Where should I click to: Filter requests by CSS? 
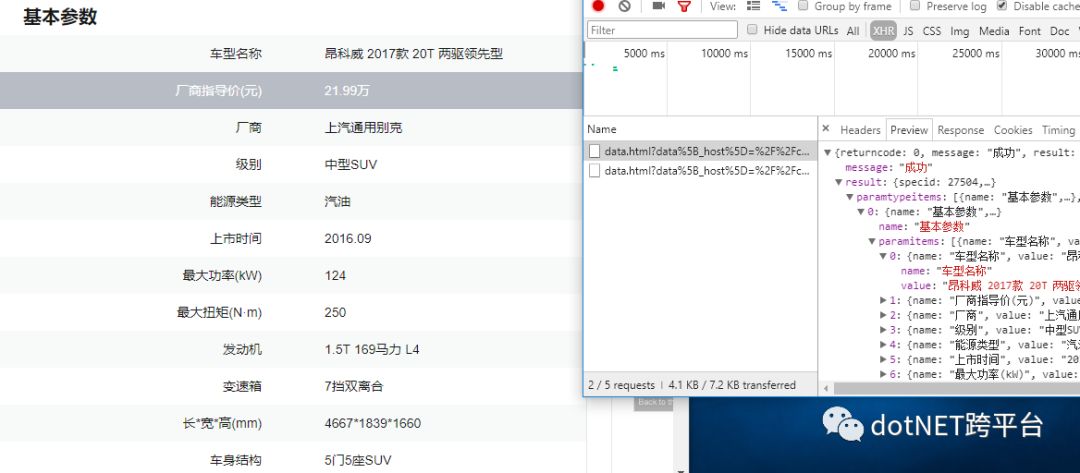[932, 30]
